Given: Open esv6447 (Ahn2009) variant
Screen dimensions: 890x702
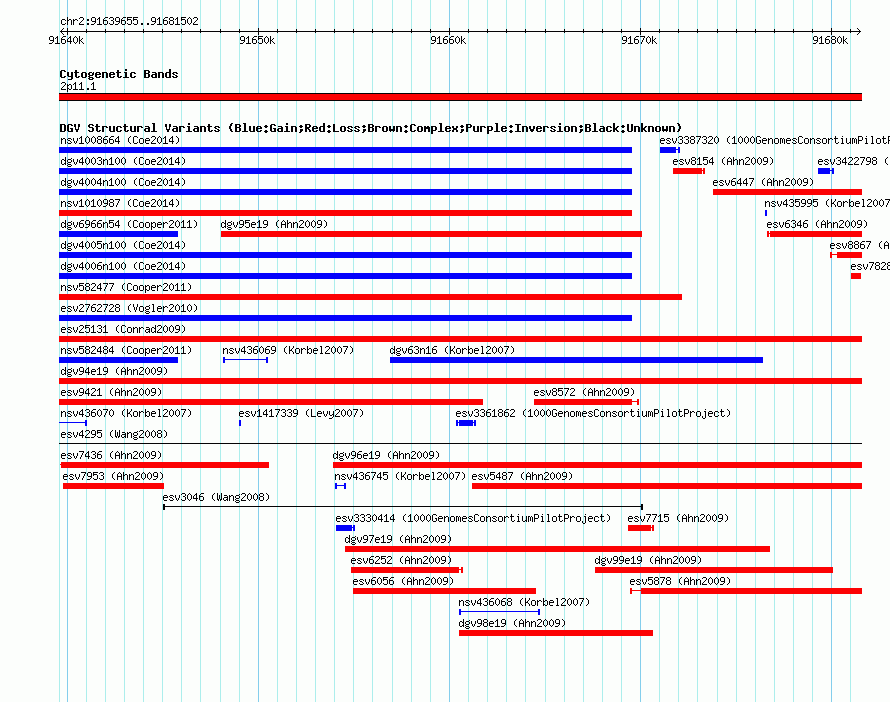Looking at the screenshot, I should [x=787, y=192].
